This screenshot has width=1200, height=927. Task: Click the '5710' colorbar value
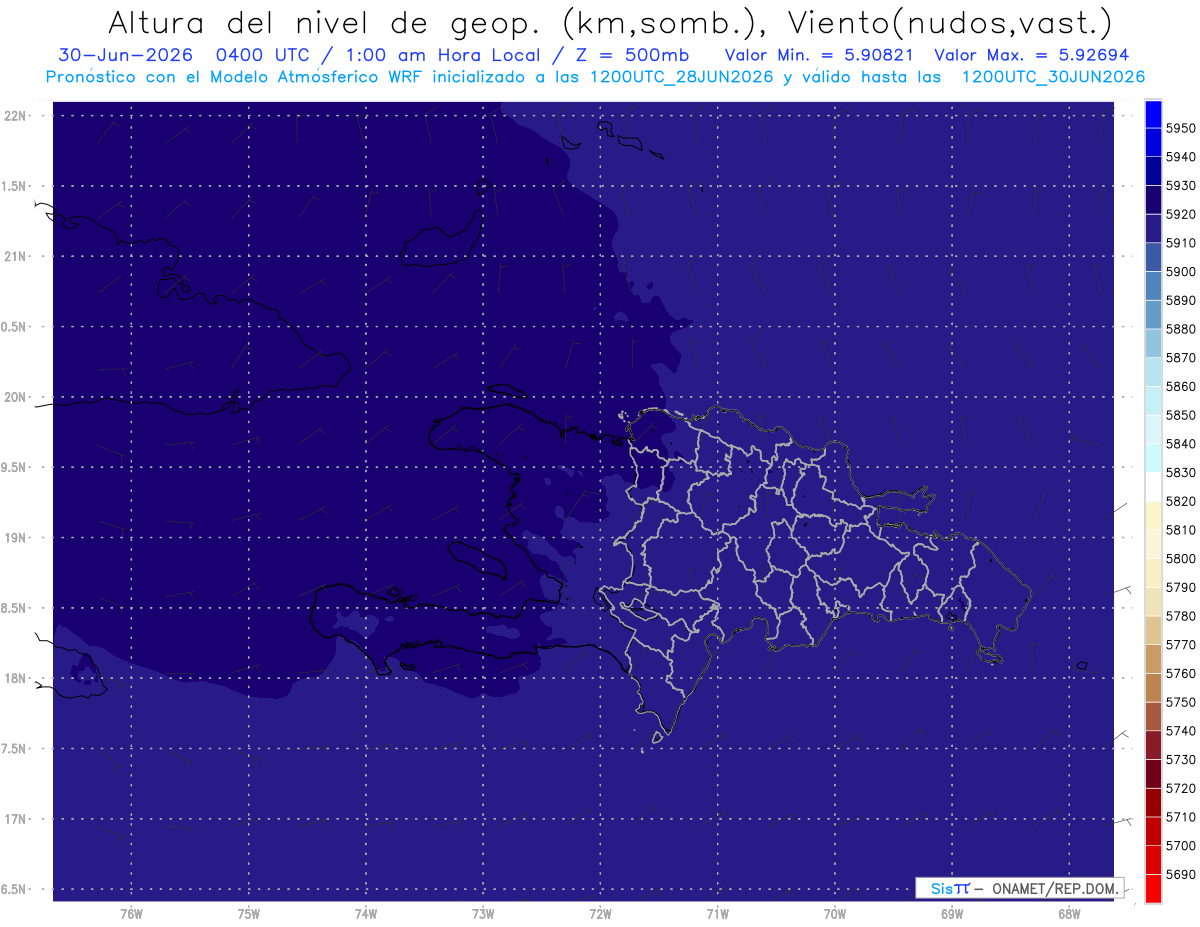pos(1181,817)
